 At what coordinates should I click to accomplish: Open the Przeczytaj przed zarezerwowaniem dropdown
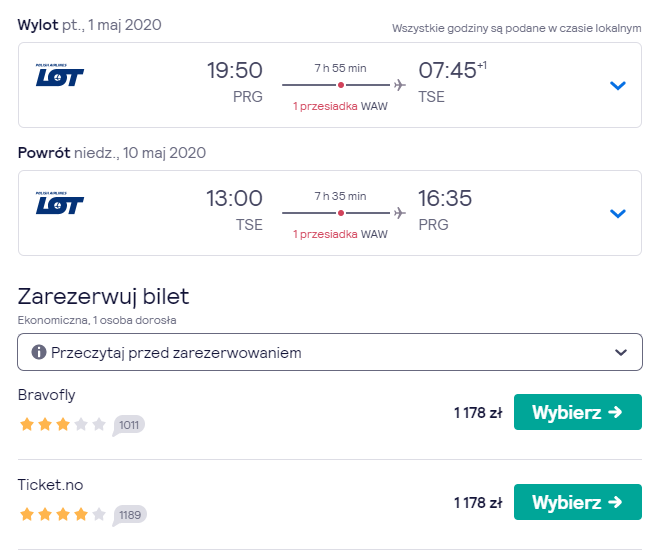pos(330,352)
